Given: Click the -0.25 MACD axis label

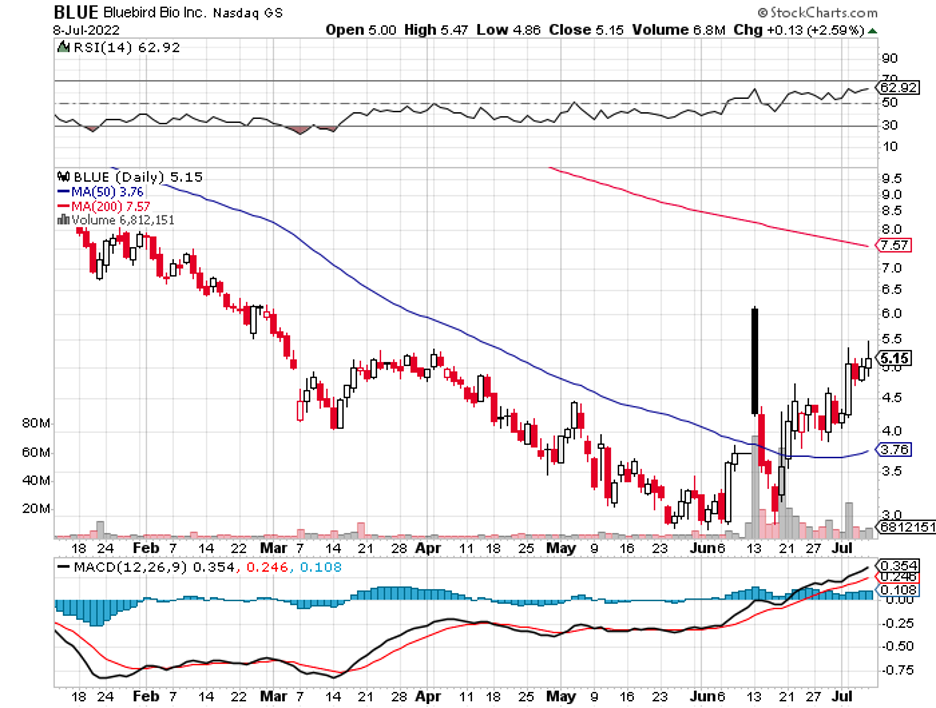Looking at the screenshot, I should pyautogui.click(x=897, y=623).
